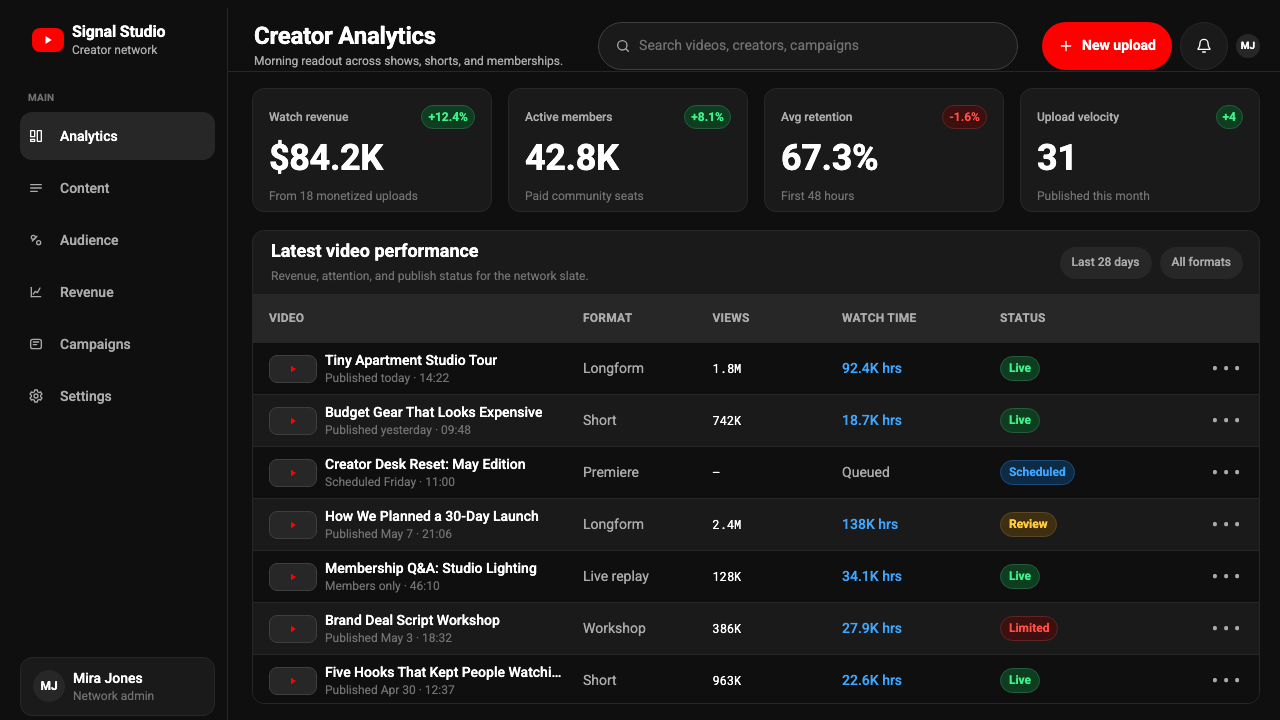Viewport: 1280px width, 720px height.
Task: Open Creator Desk Reset: May Edition title
Action: tap(425, 464)
